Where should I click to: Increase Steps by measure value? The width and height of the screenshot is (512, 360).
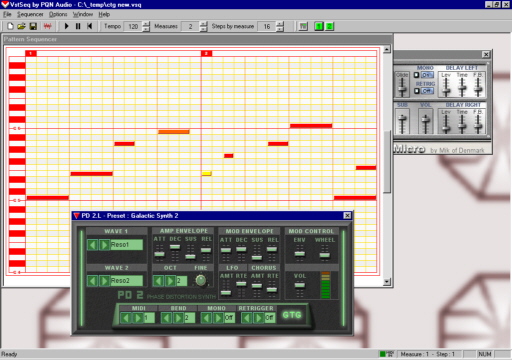280,24
